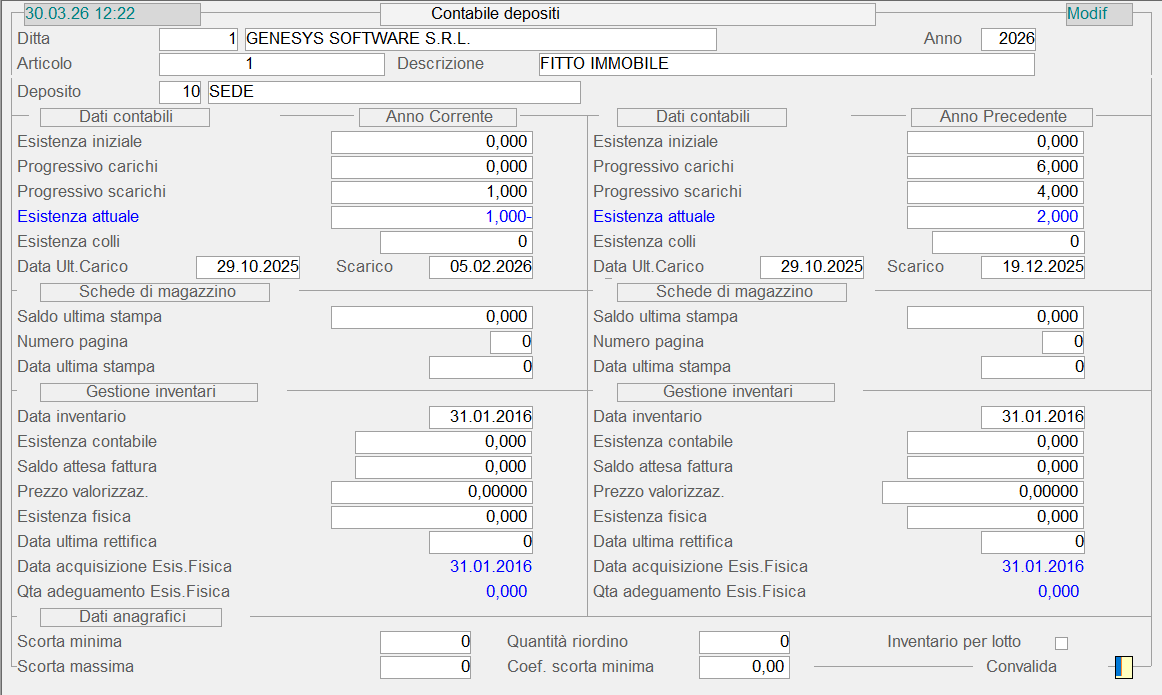
Task: Click the Scorta minima field
Action: 425,642
